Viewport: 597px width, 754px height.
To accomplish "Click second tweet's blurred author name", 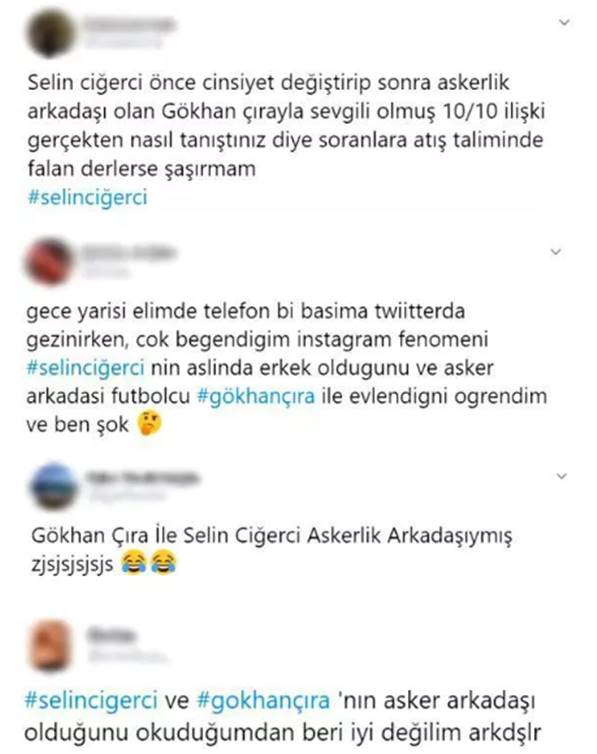I will click(x=129, y=252).
